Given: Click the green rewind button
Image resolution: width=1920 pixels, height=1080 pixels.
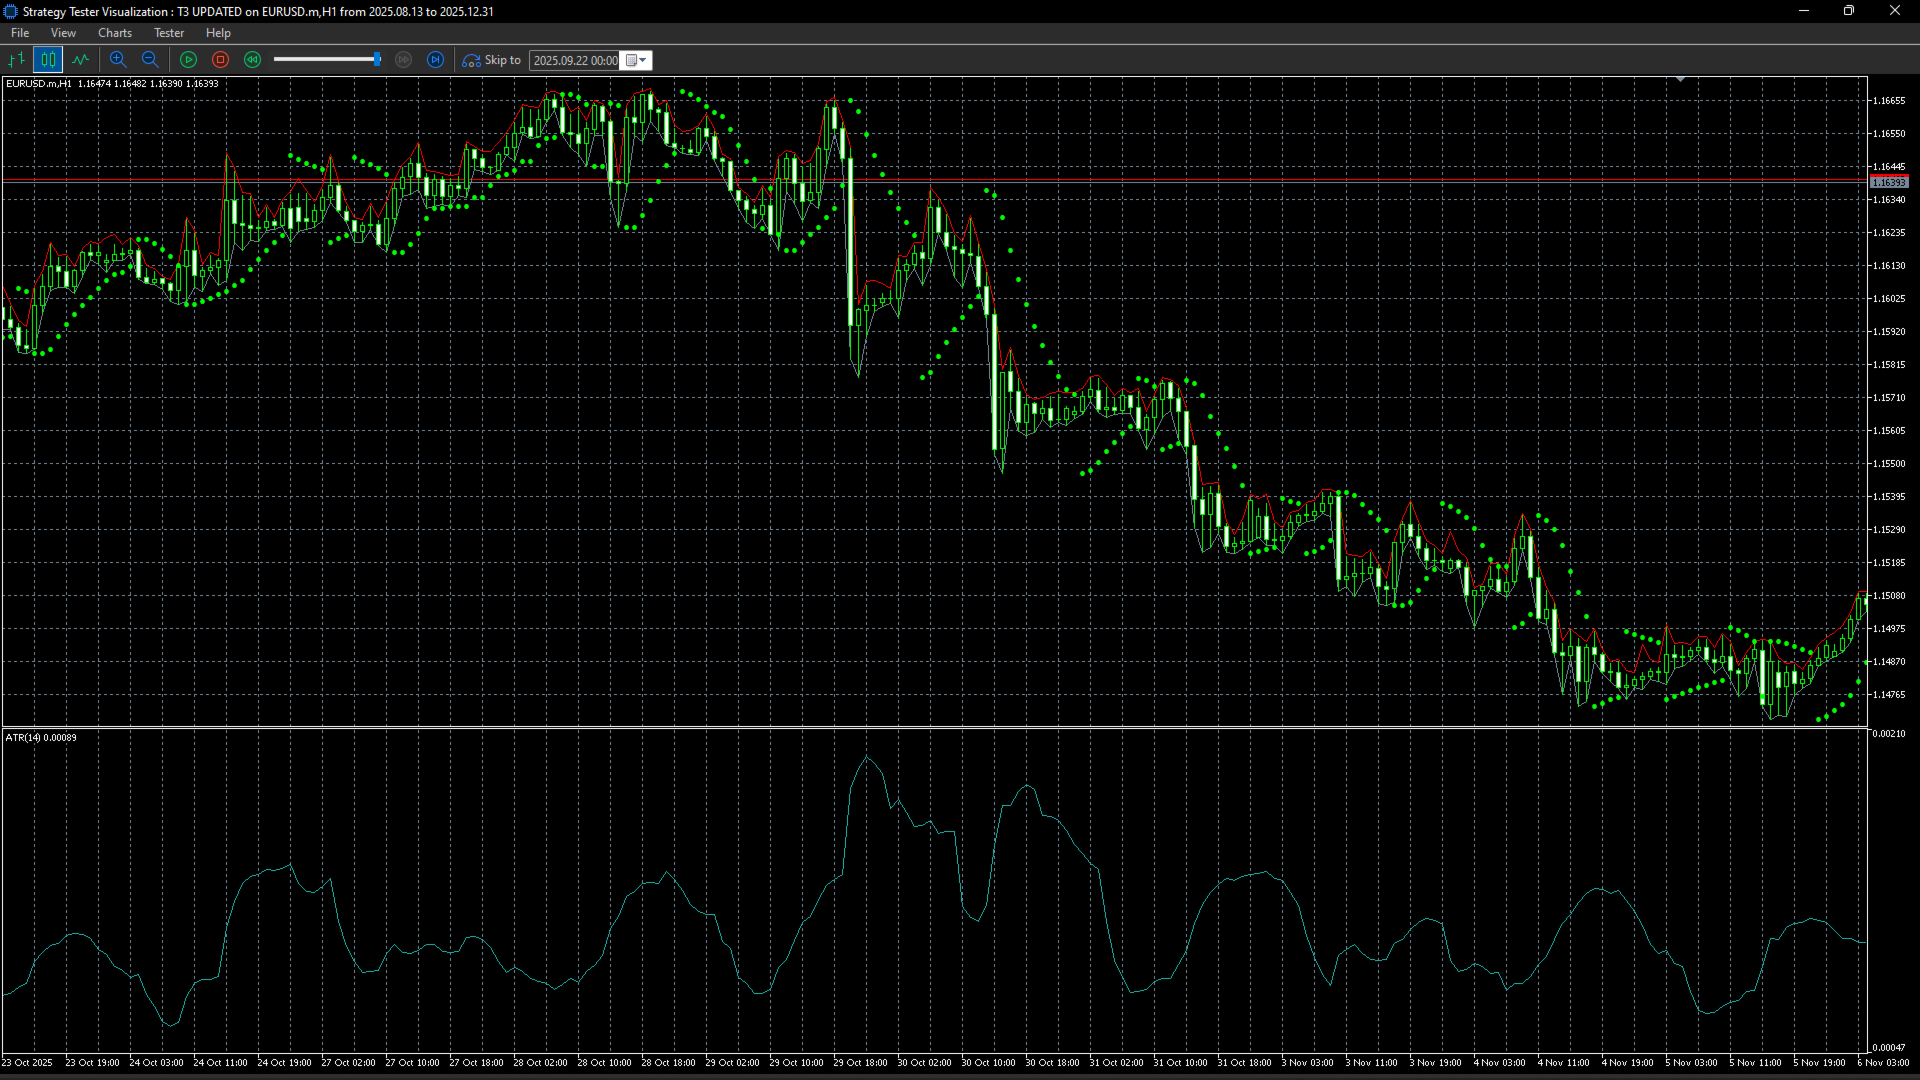Looking at the screenshot, I should click(x=252, y=60).
